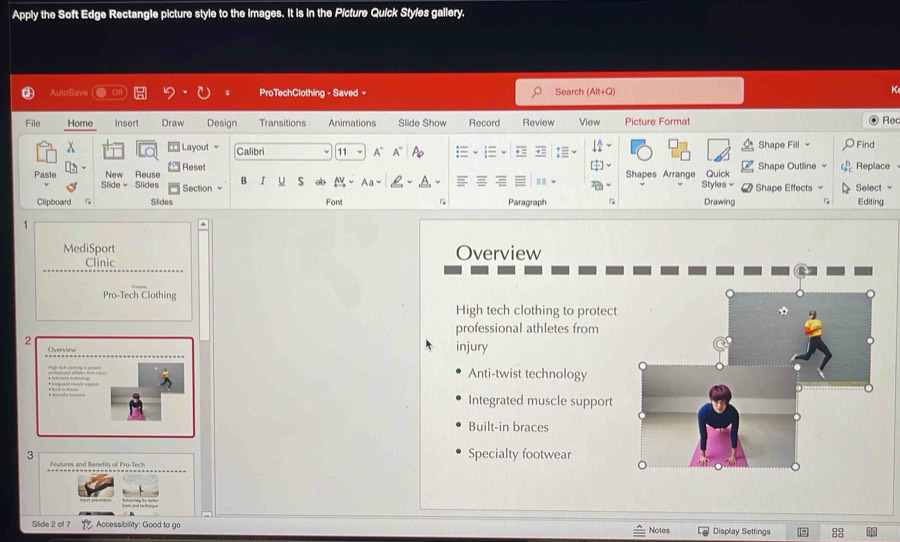The height and width of the screenshot is (542, 900).
Task: Open the Layout dropdown
Action: coord(194,147)
